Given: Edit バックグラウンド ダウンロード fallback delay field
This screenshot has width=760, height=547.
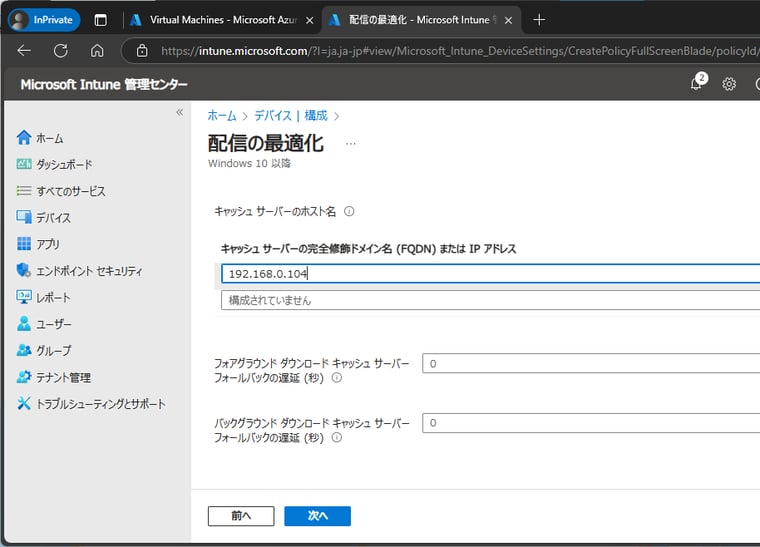Looking at the screenshot, I should pyautogui.click(x=591, y=423).
